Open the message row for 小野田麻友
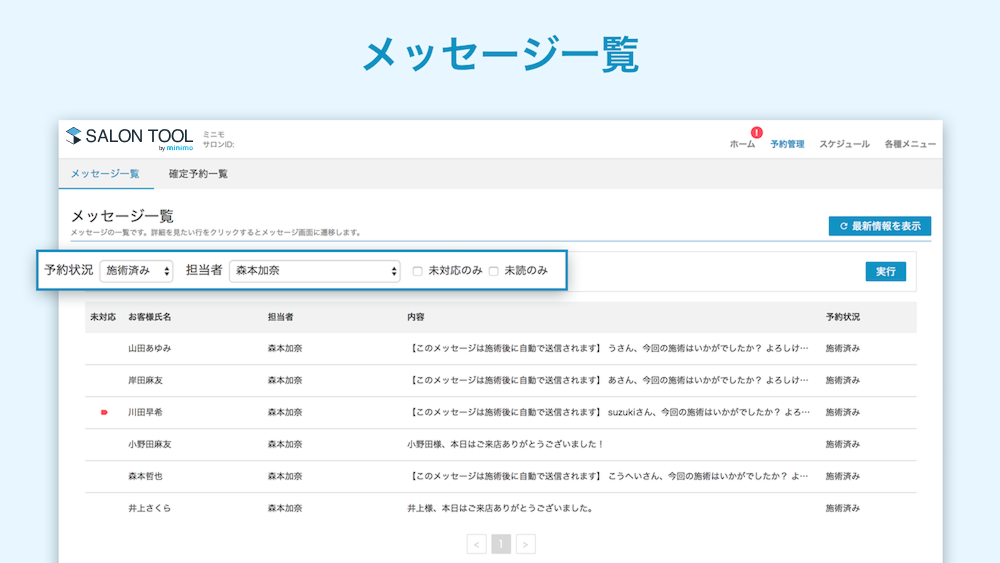Viewport: 1000px width, 563px height. pyautogui.click(x=501, y=444)
